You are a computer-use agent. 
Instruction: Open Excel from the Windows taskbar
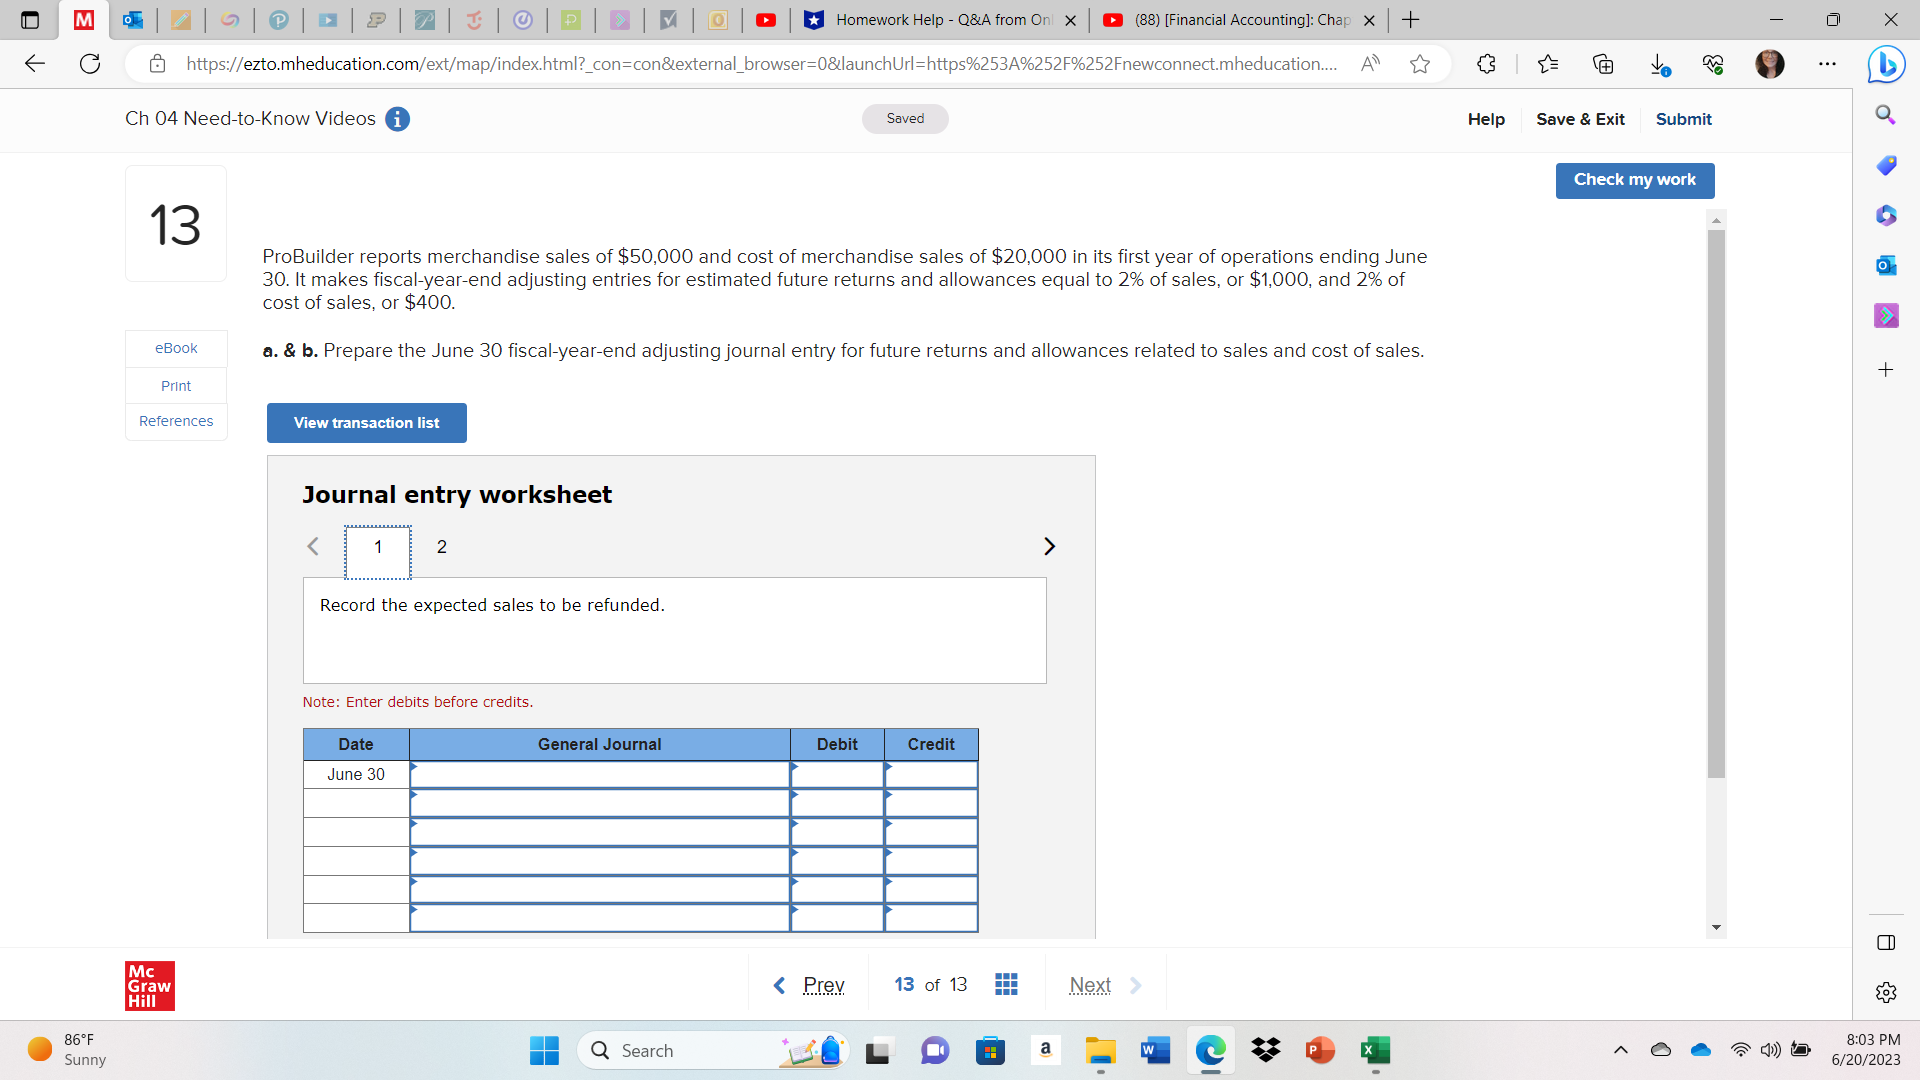[x=1375, y=1050]
